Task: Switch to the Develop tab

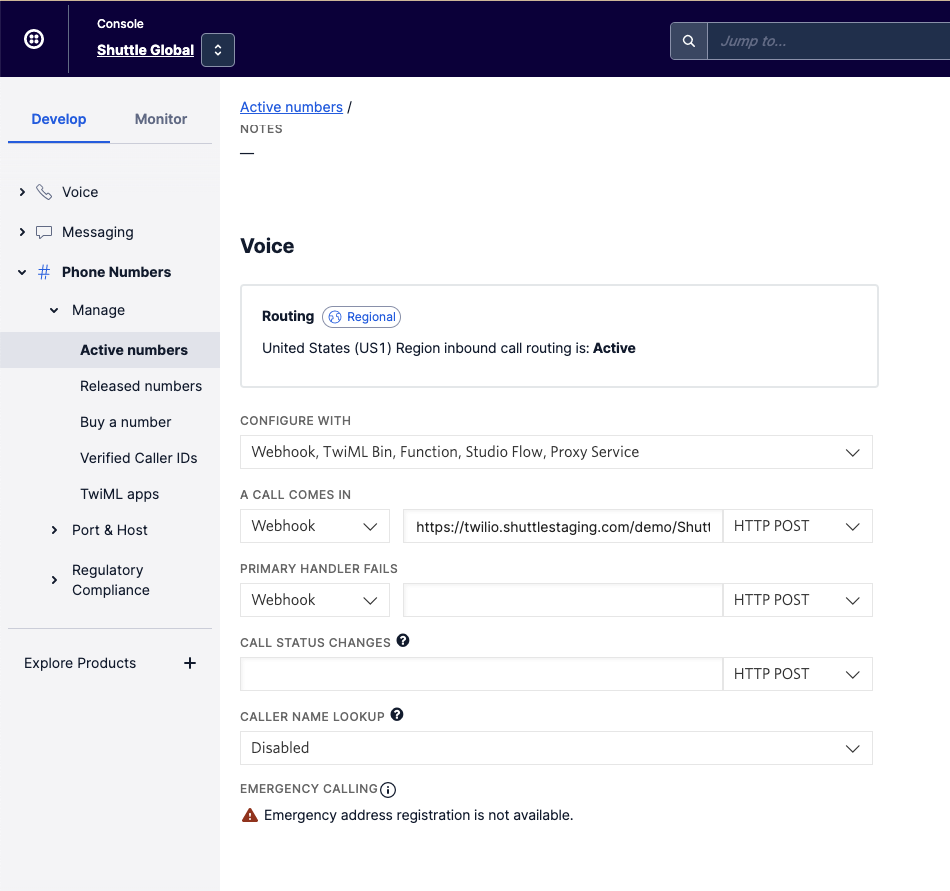Action: [59, 119]
